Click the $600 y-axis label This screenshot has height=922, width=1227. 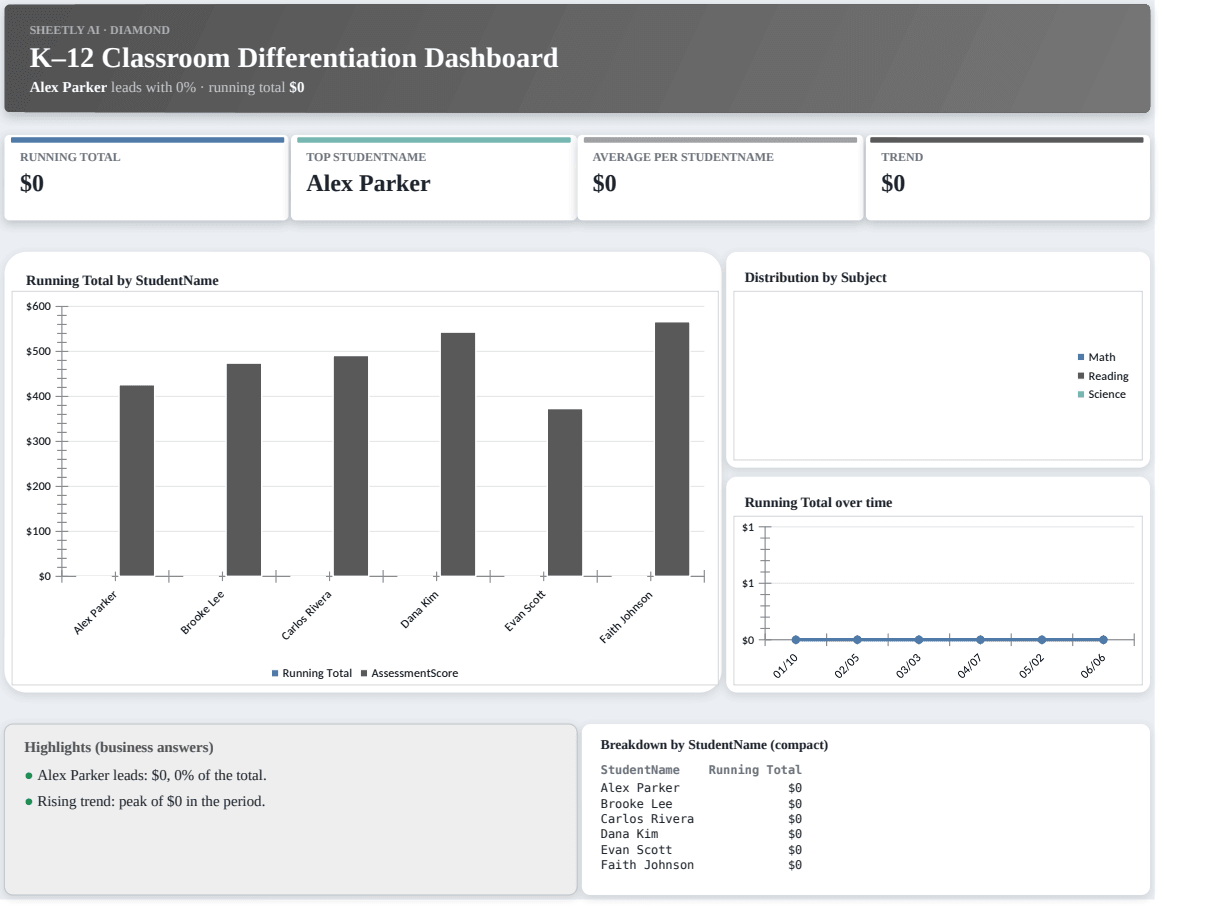click(38, 306)
